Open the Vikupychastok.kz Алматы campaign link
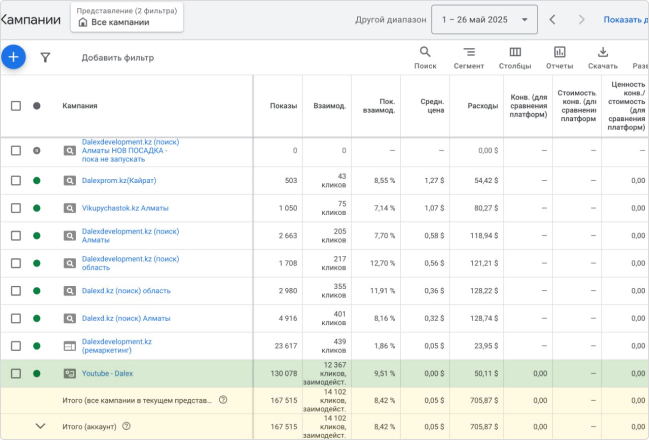This screenshot has width=649, height=440. click(125, 208)
